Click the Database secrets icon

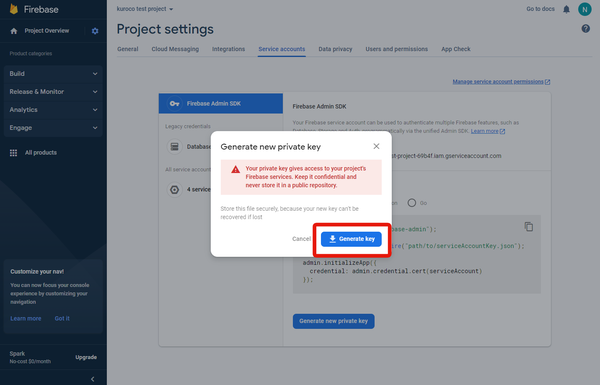click(x=174, y=147)
